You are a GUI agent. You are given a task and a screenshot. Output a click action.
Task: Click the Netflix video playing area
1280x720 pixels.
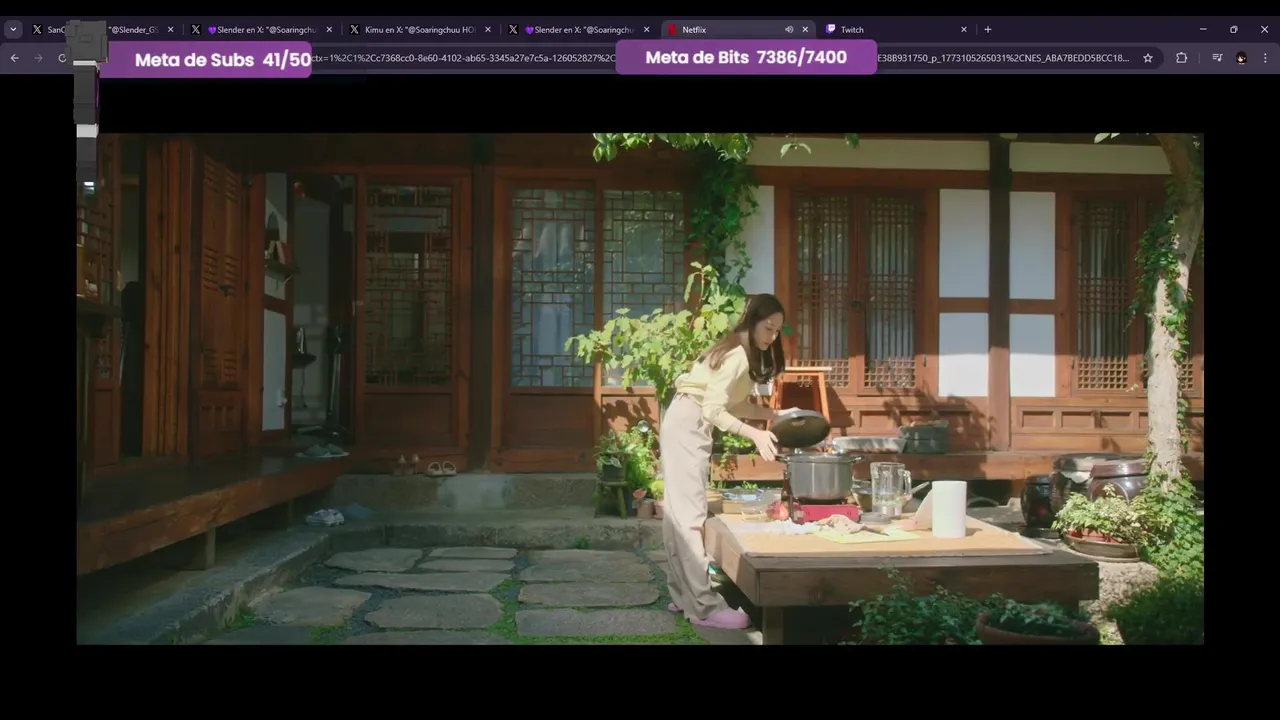[x=640, y=389]
